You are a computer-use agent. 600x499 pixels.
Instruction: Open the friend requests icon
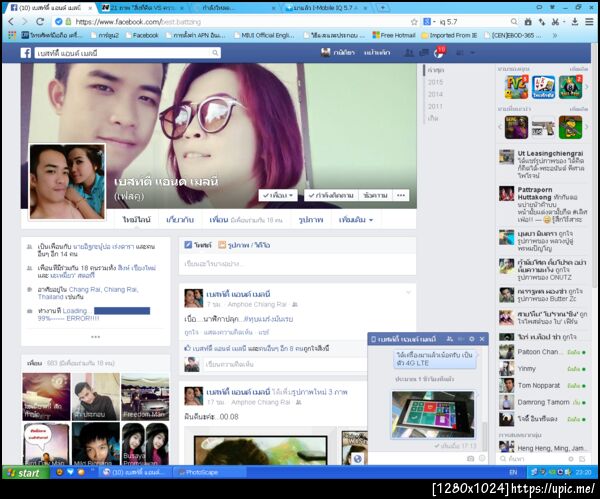(x=409, y=52)
